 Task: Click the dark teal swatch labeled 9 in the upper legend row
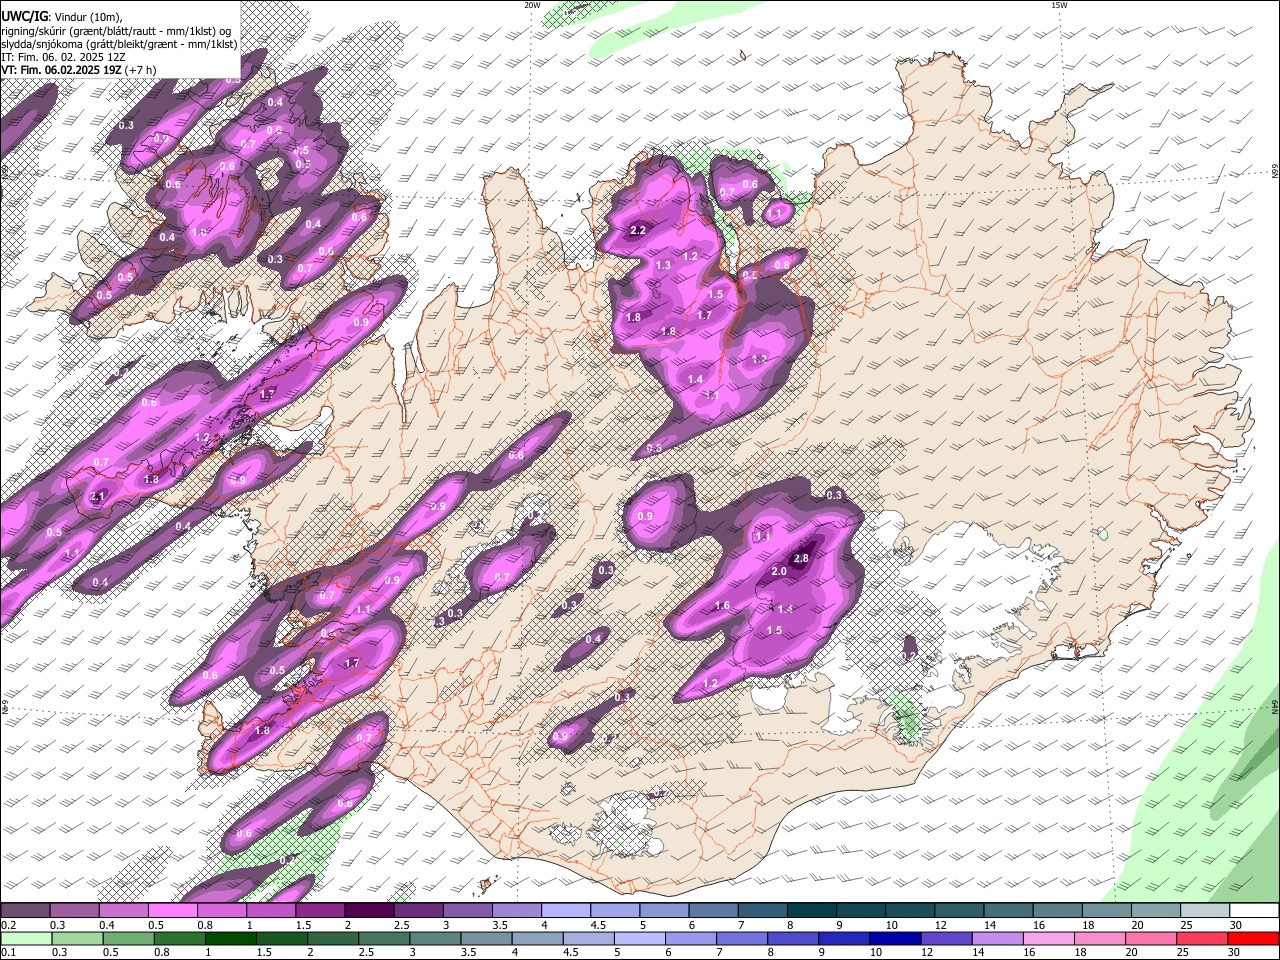(861, 911)
